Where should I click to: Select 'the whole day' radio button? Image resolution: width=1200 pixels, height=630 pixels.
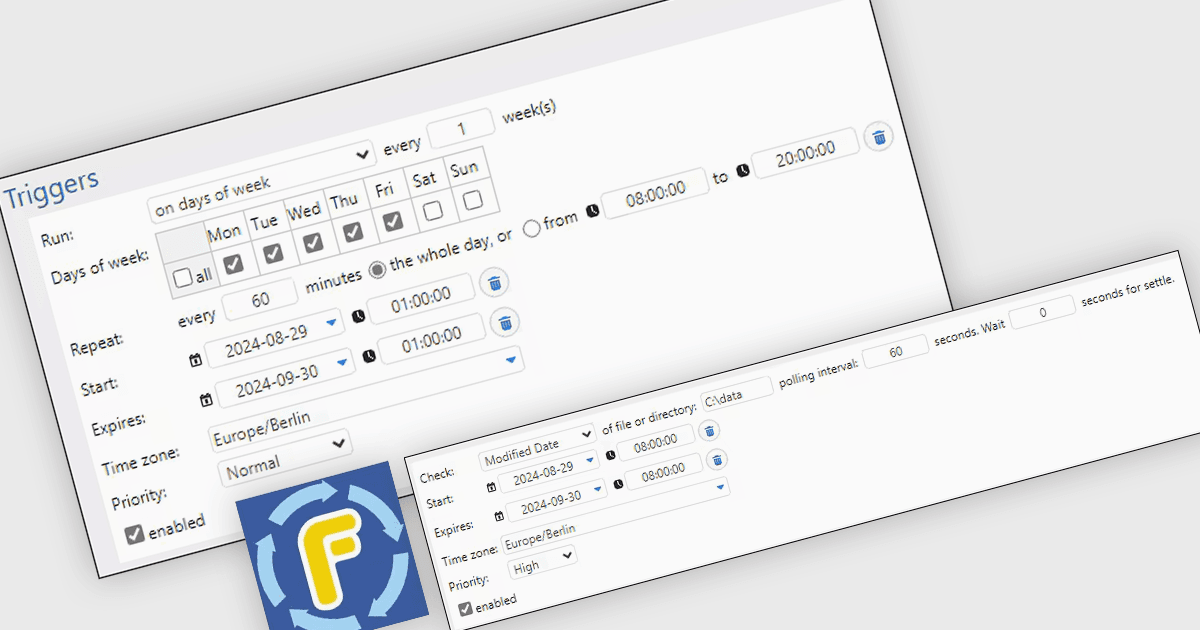[x=377, y=269]
